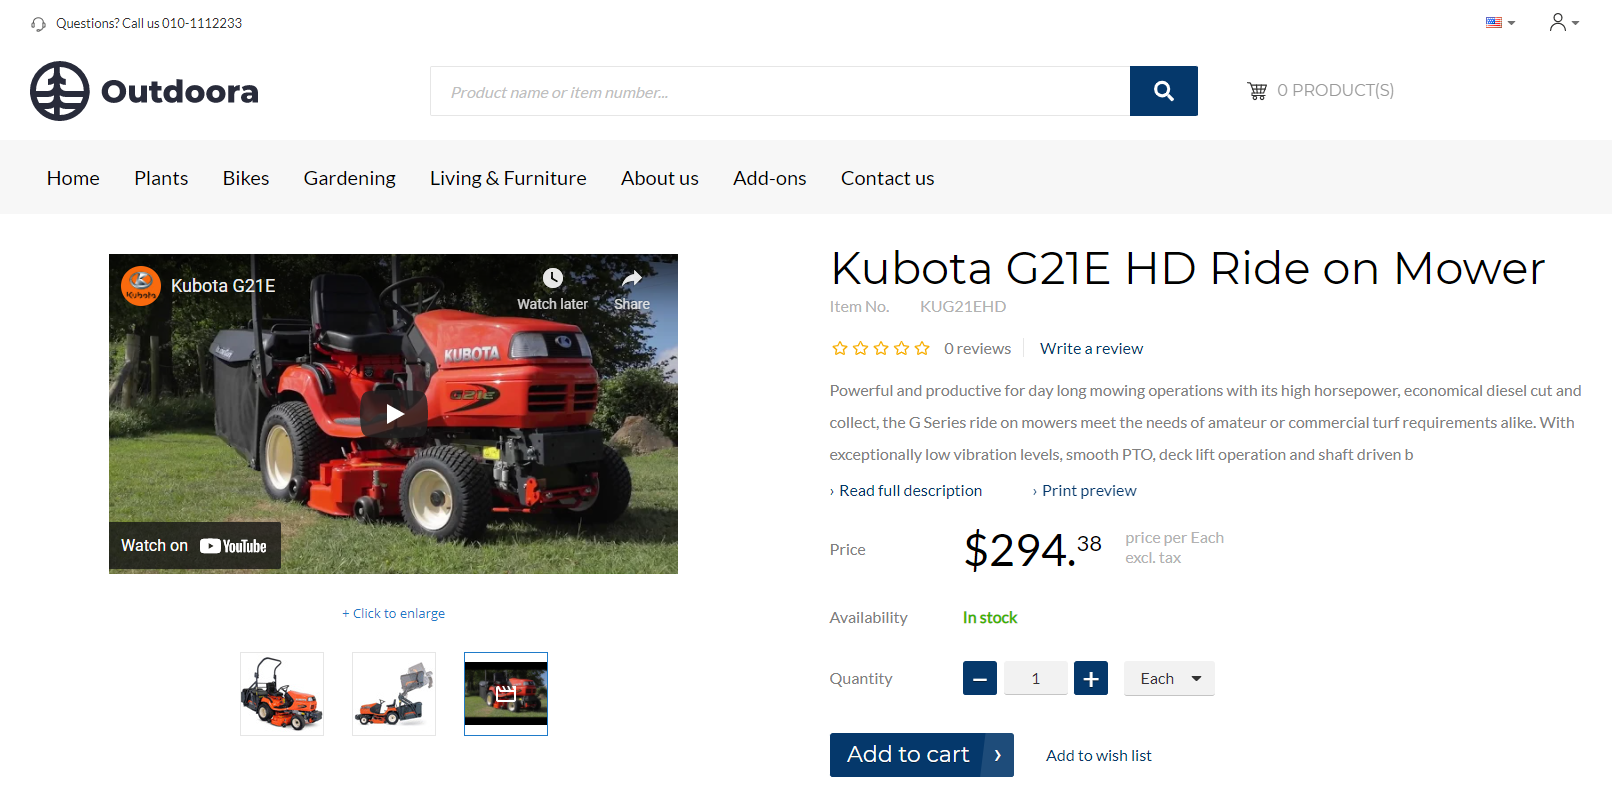Open Print preview link
Viewport: 1612px width, 785px height.
coord(1089,491)
